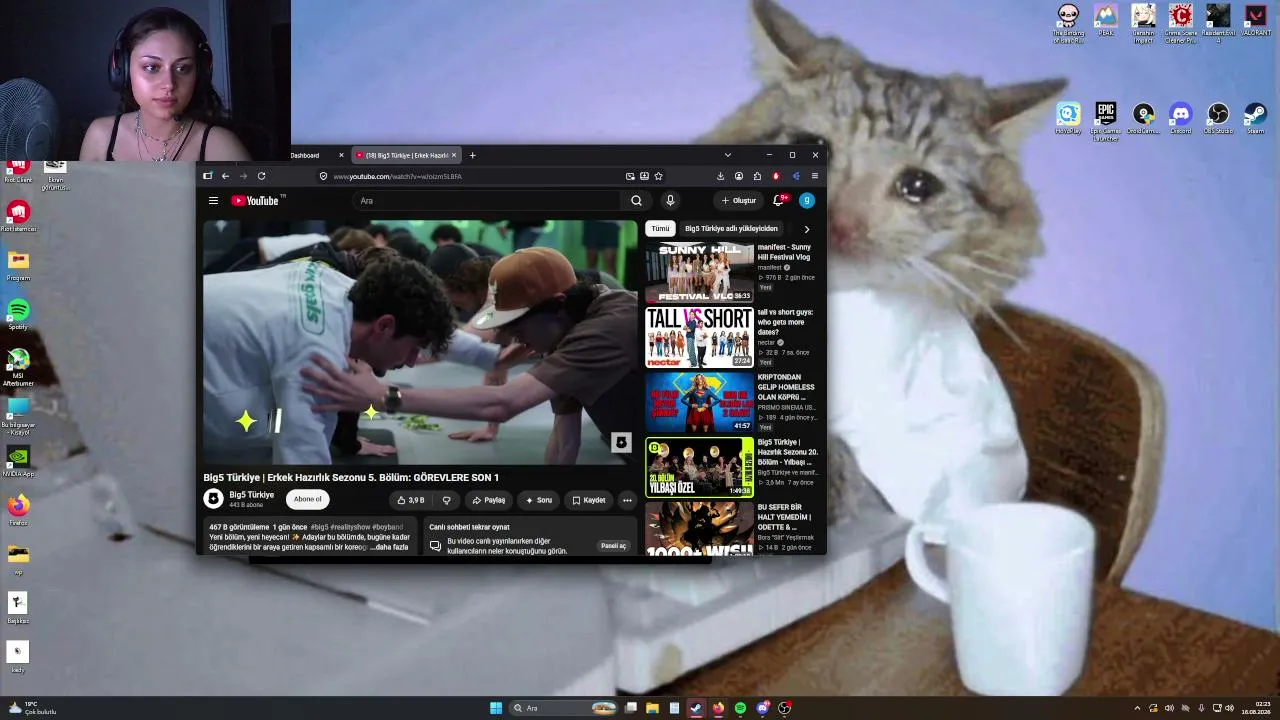This screenshot has width=1280, height=720.
Task: Open Firefox desktop shortcut
Action: 18,510
